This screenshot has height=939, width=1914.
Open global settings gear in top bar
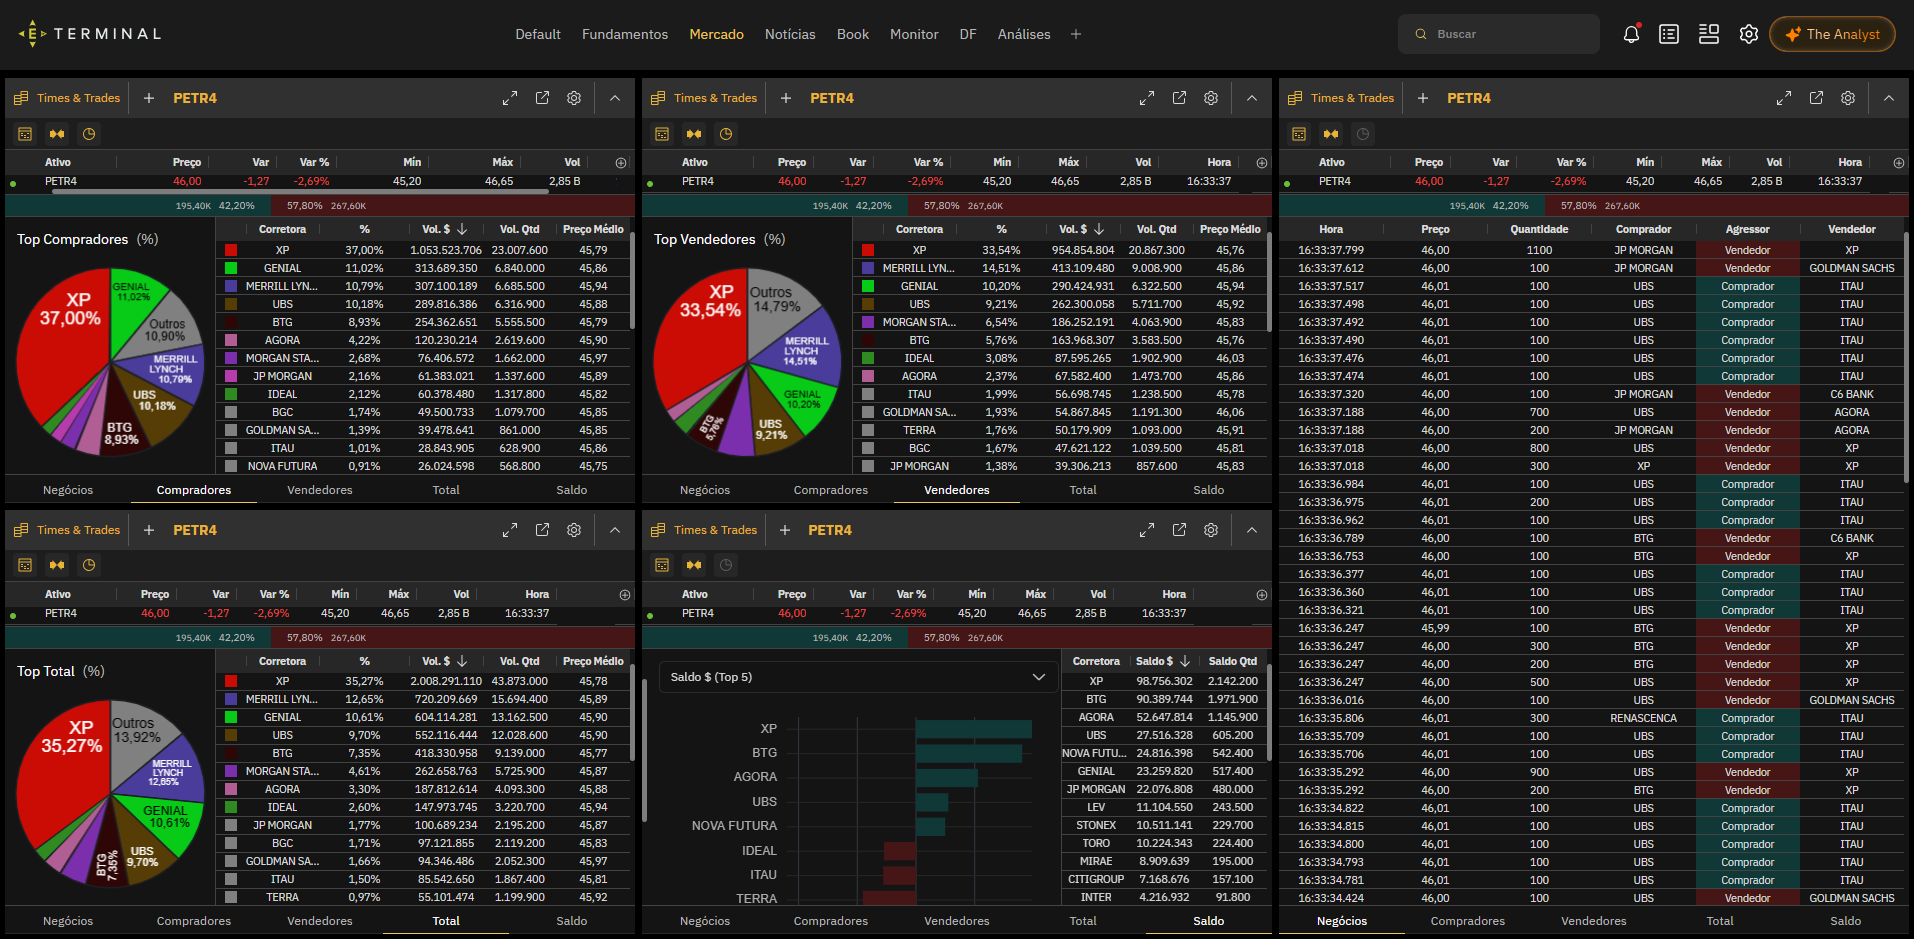click(1748, 34)
